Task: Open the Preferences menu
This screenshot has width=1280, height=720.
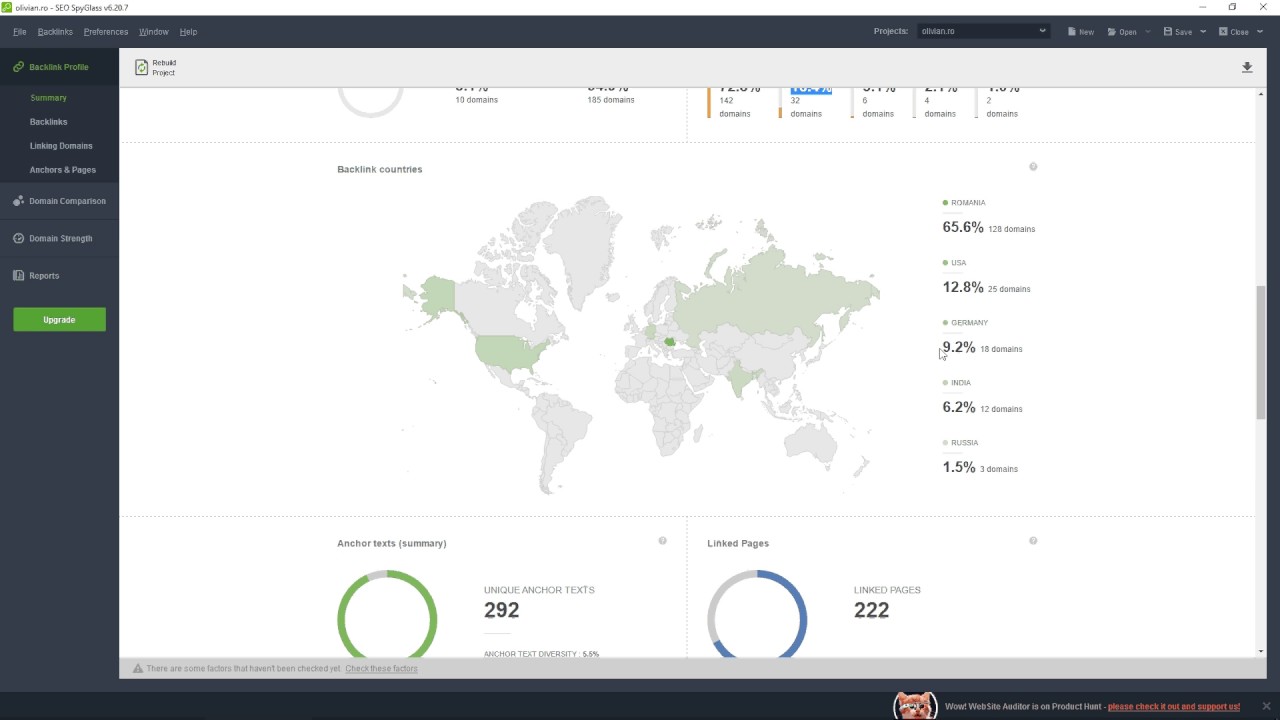Action: tap(106, 32)
